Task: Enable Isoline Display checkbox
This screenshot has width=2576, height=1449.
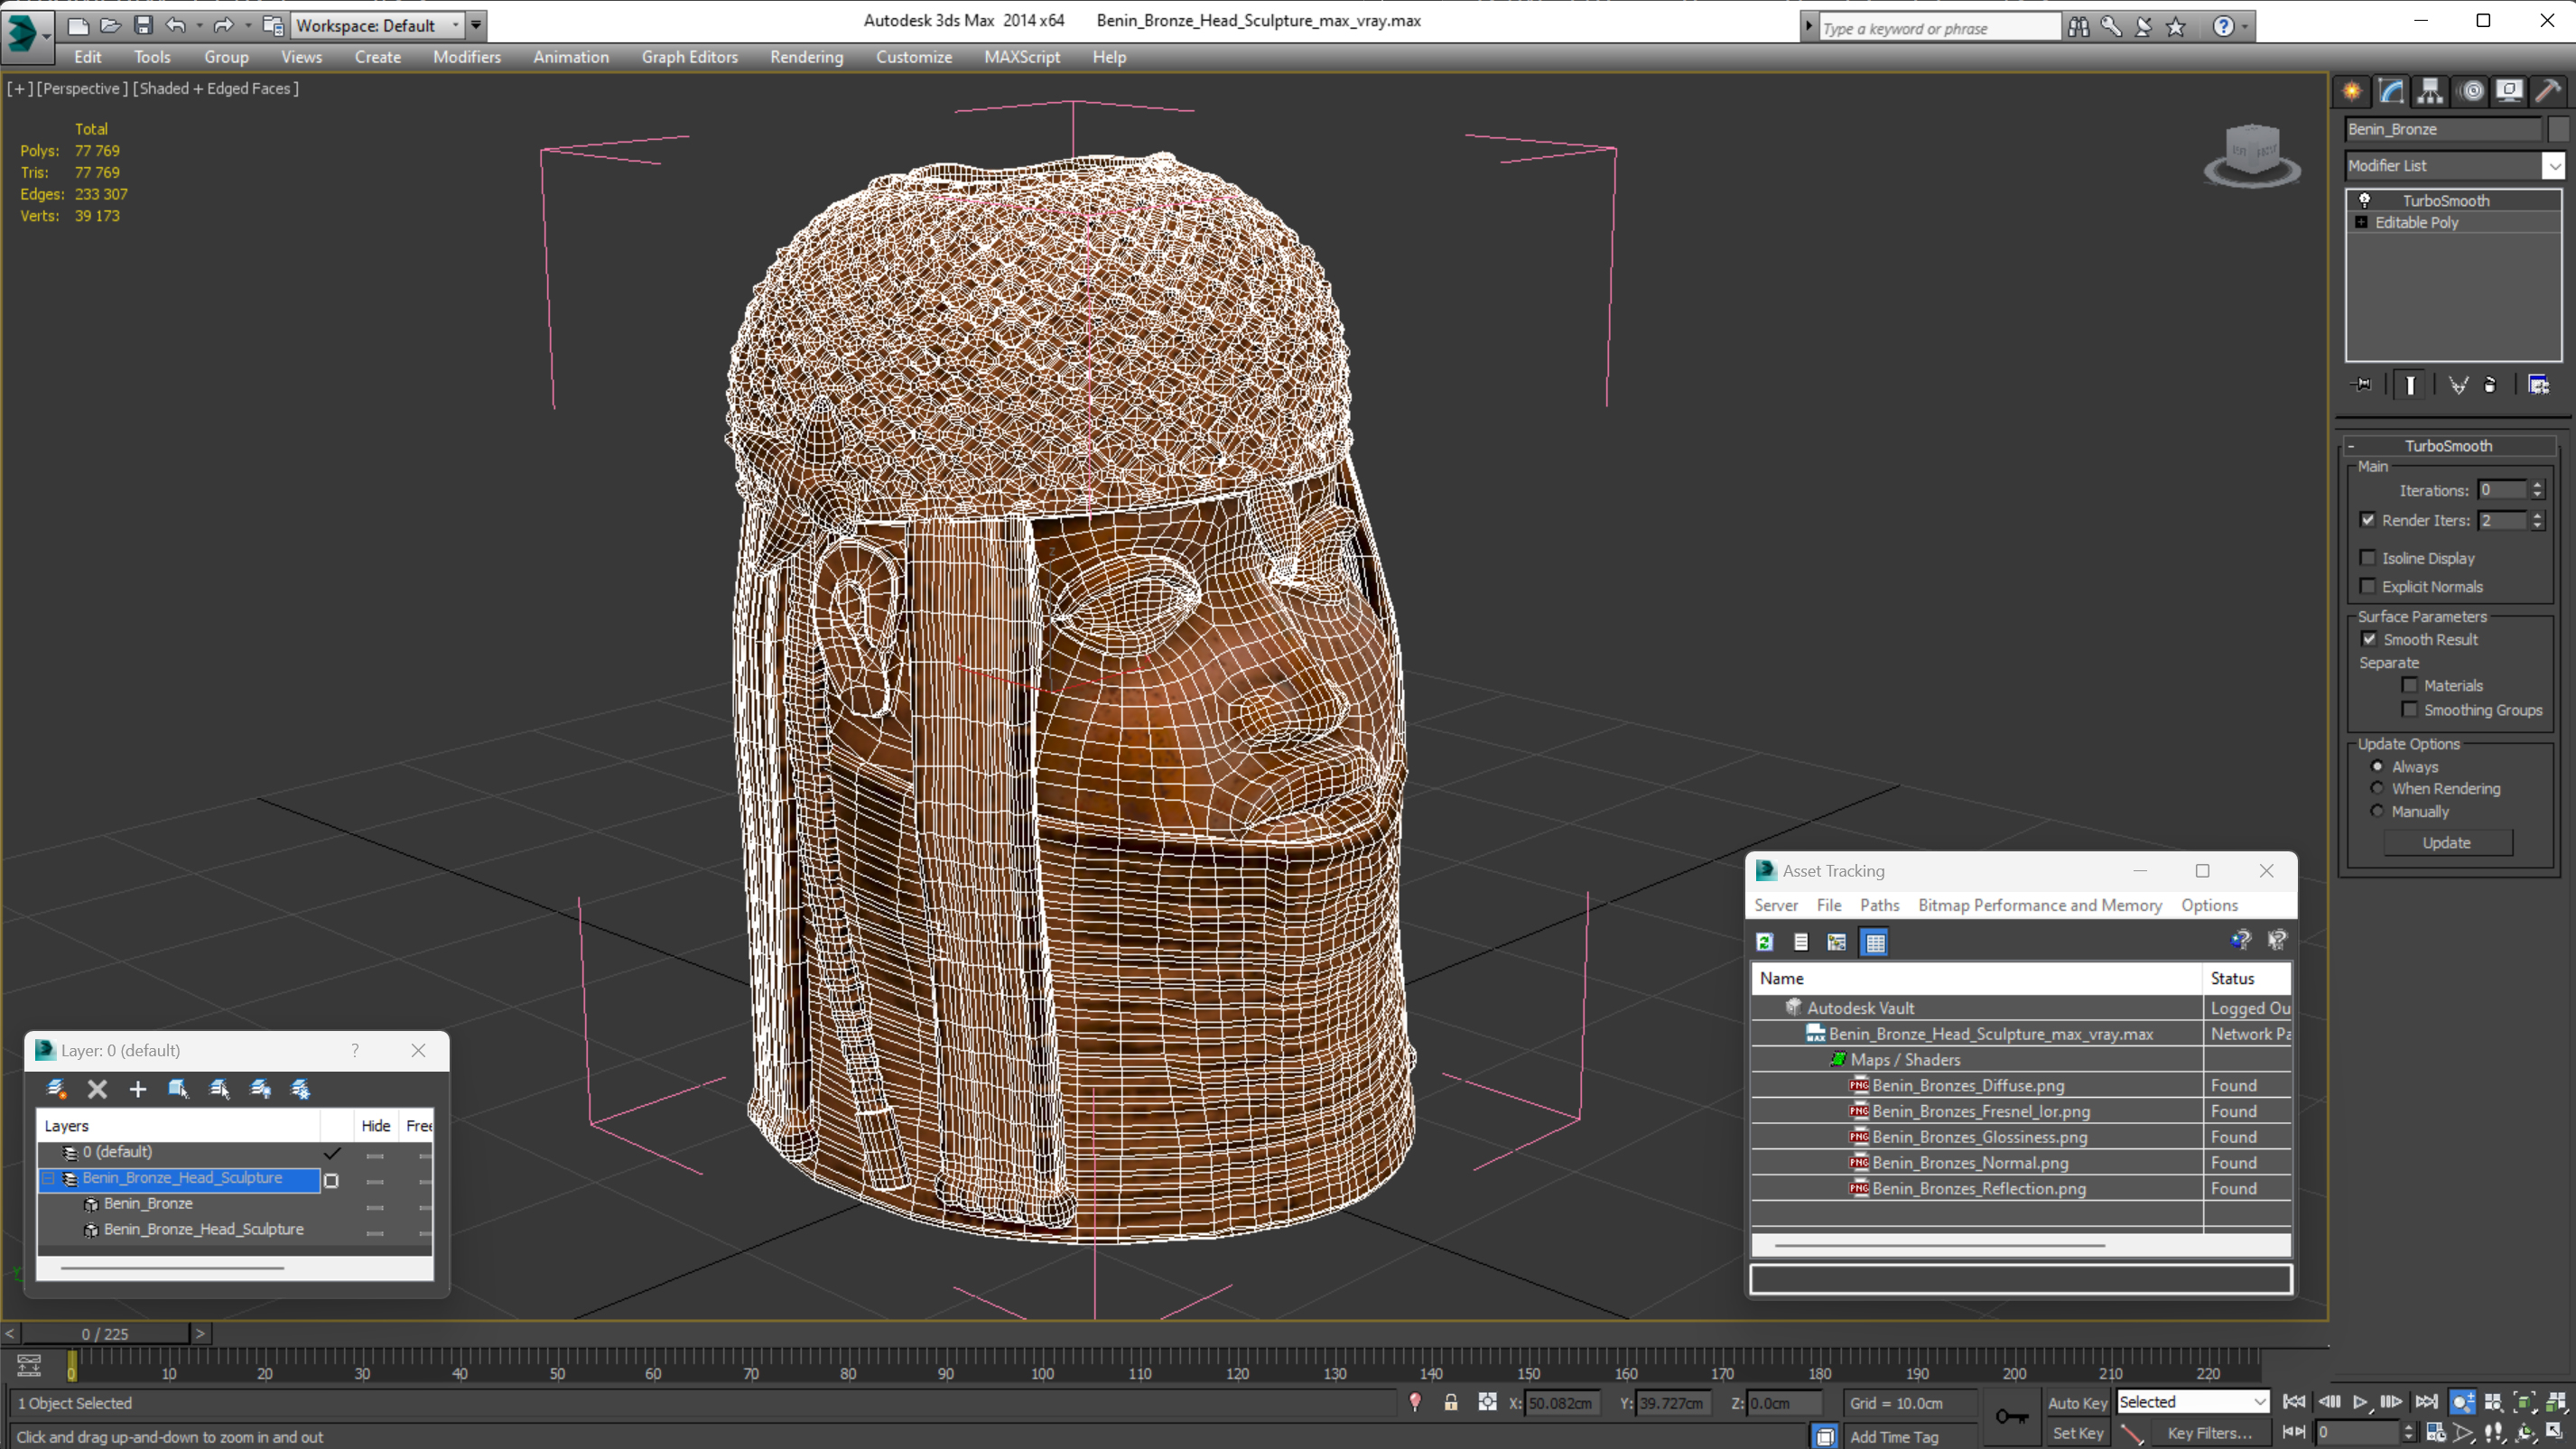Action: tap(2368, 558)
